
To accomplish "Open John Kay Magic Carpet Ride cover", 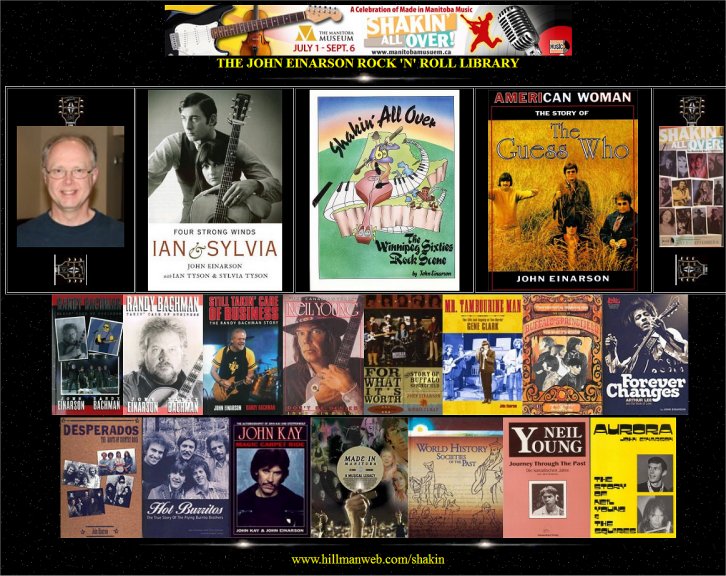I will tap(270, 477).
